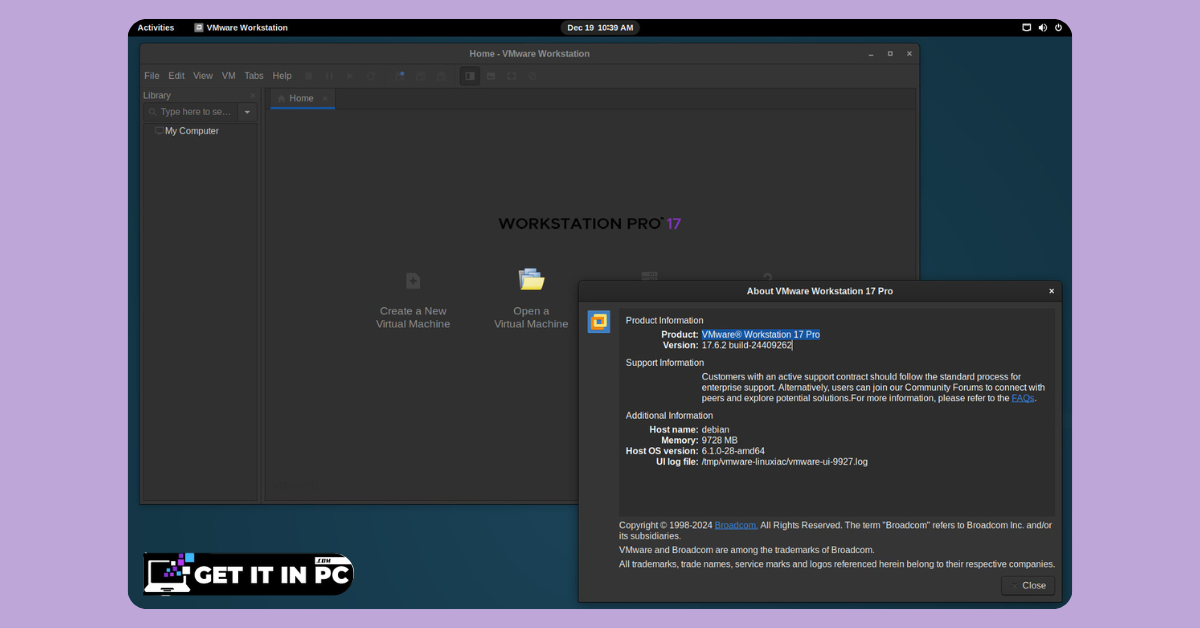This screenshot has width=1200, height=628.
Task: Click the Power Off toolbar icon
Action: tap(308, 76)
